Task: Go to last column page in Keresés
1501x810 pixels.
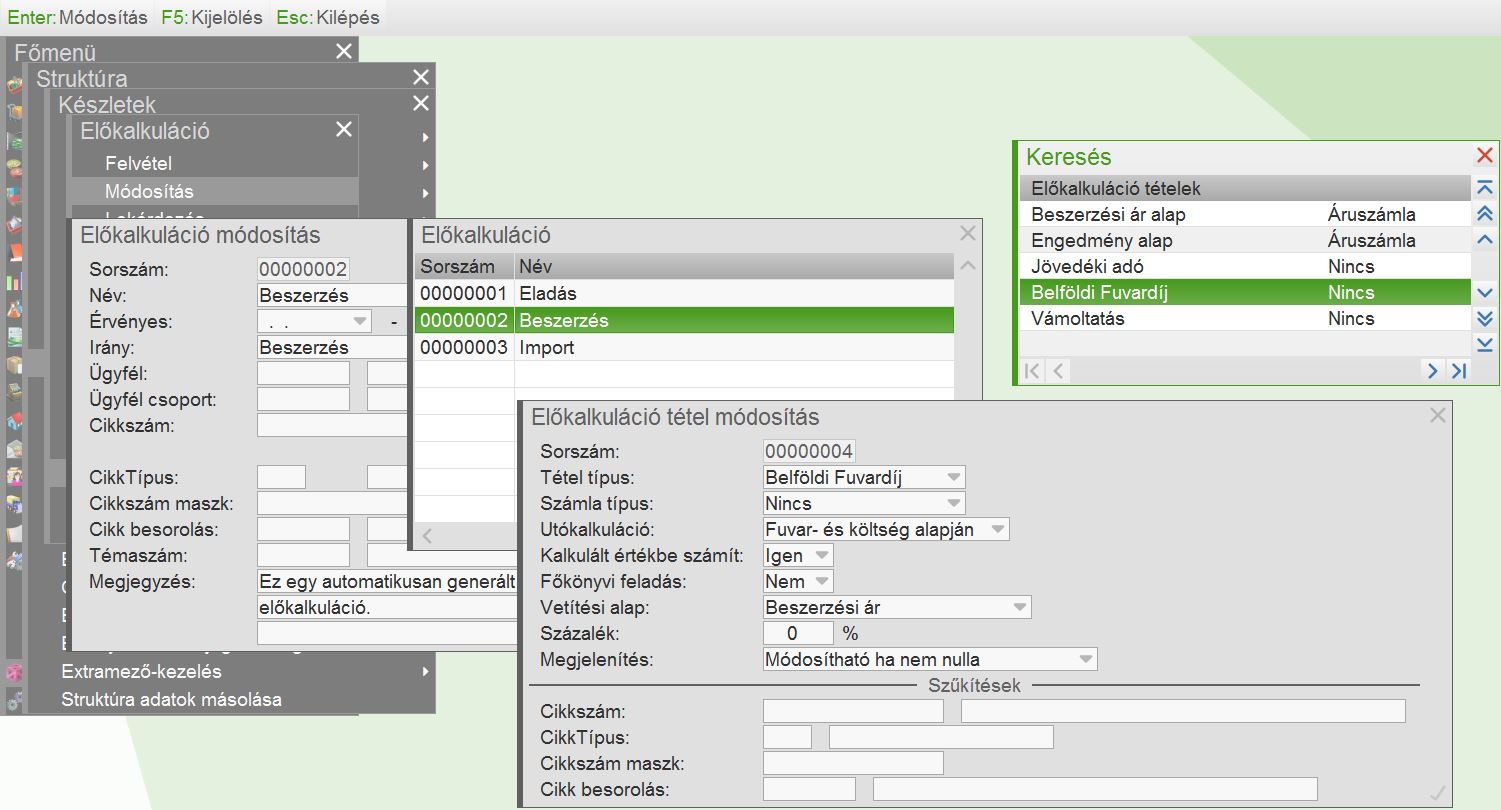Action: click(1459, 371)
